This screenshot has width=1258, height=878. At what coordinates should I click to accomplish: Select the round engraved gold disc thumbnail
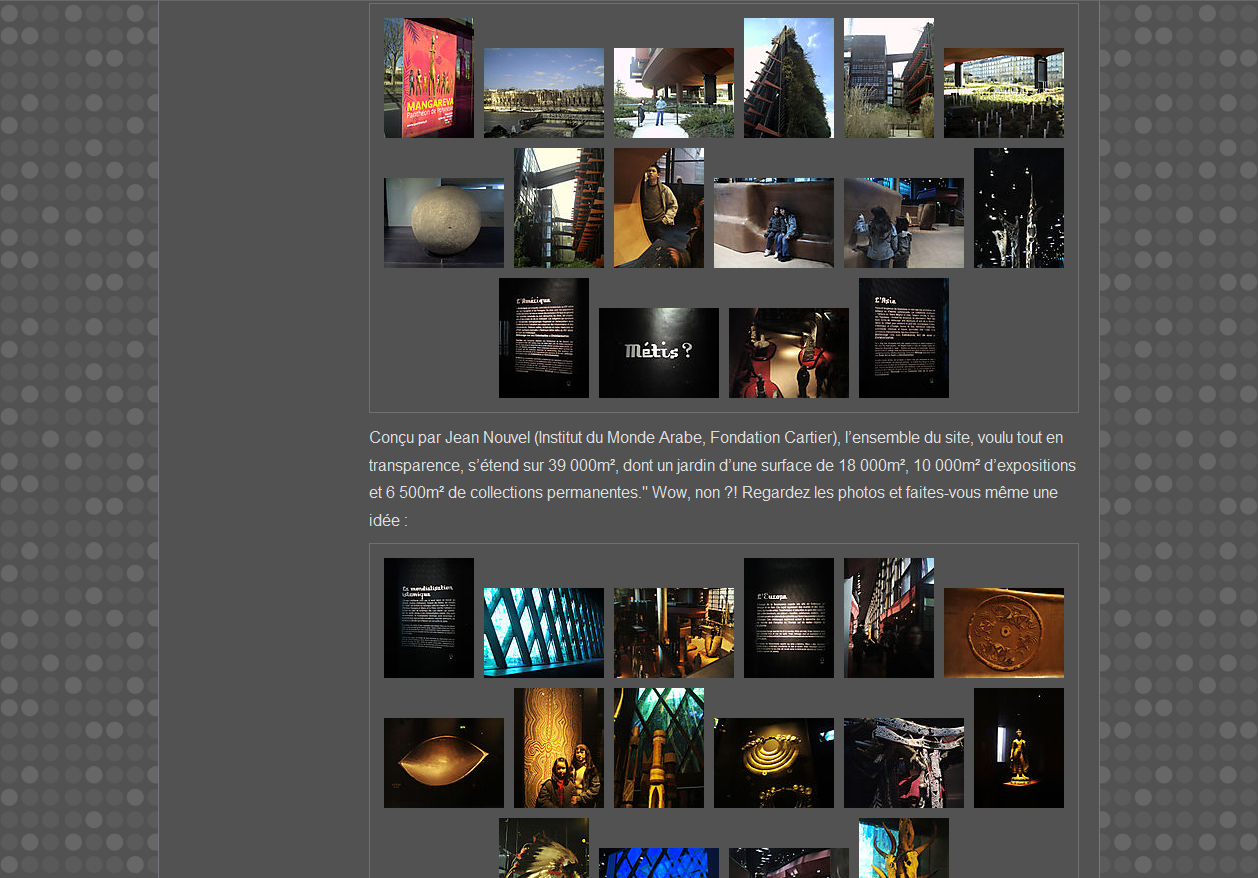pos(1003,633)
